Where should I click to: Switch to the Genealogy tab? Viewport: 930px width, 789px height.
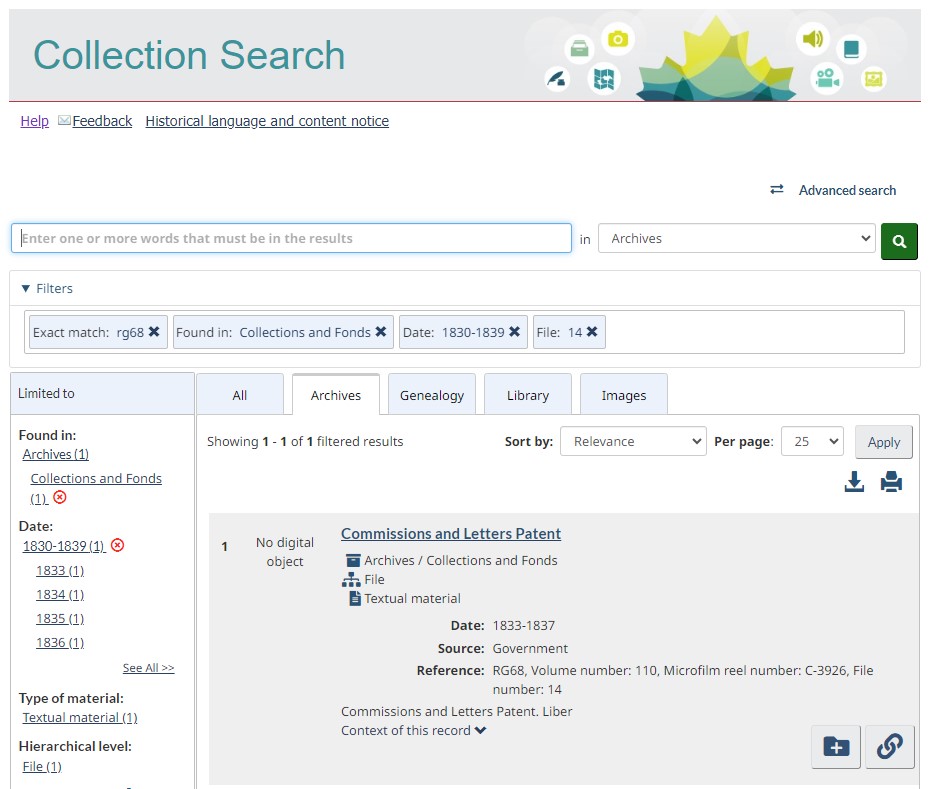[431, 395]
